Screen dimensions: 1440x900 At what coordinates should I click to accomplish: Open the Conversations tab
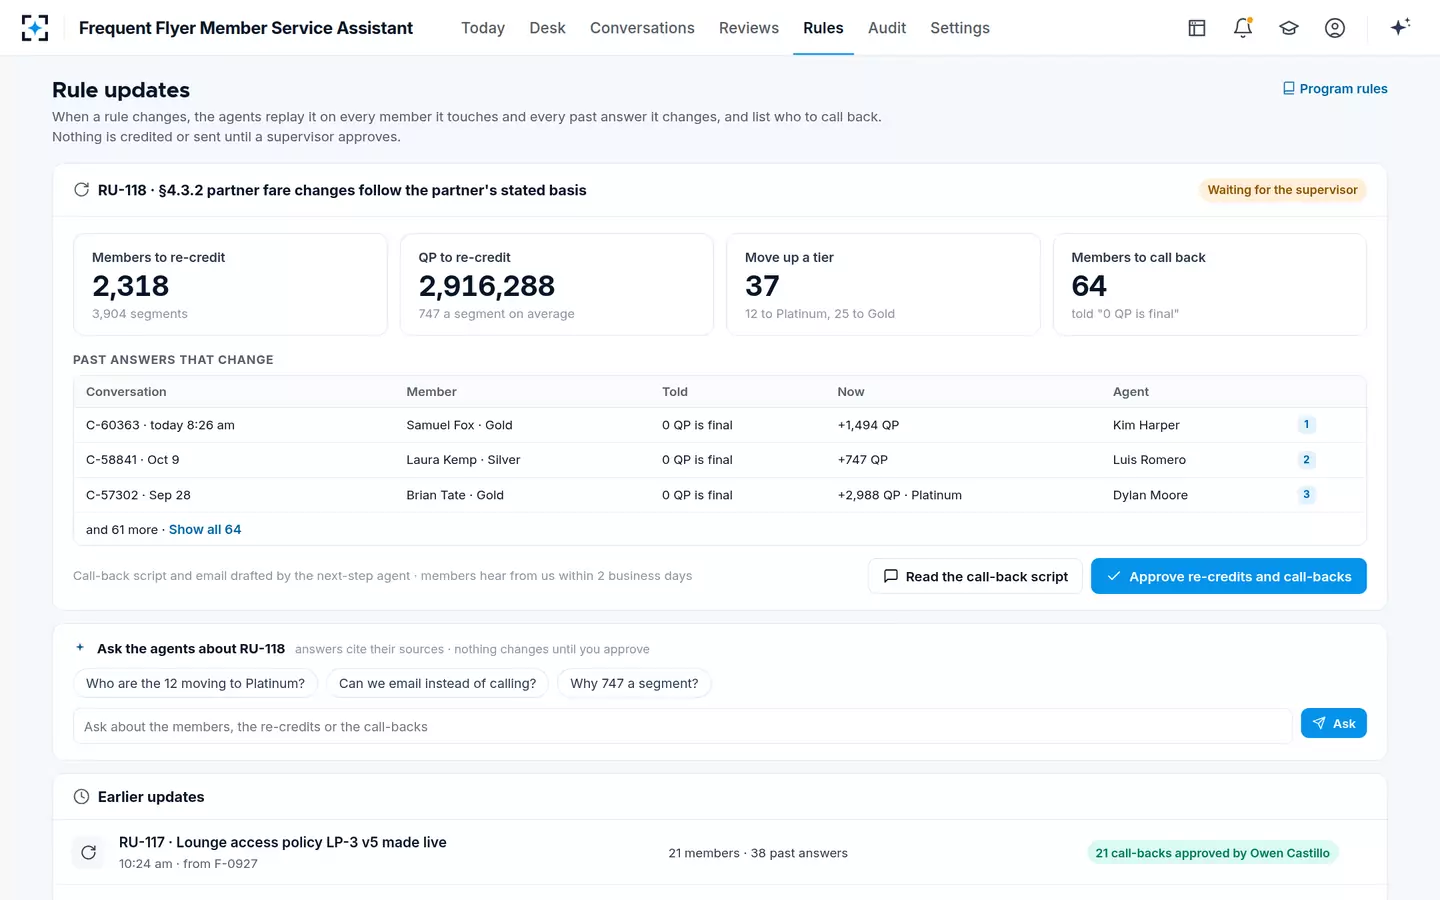642,28
